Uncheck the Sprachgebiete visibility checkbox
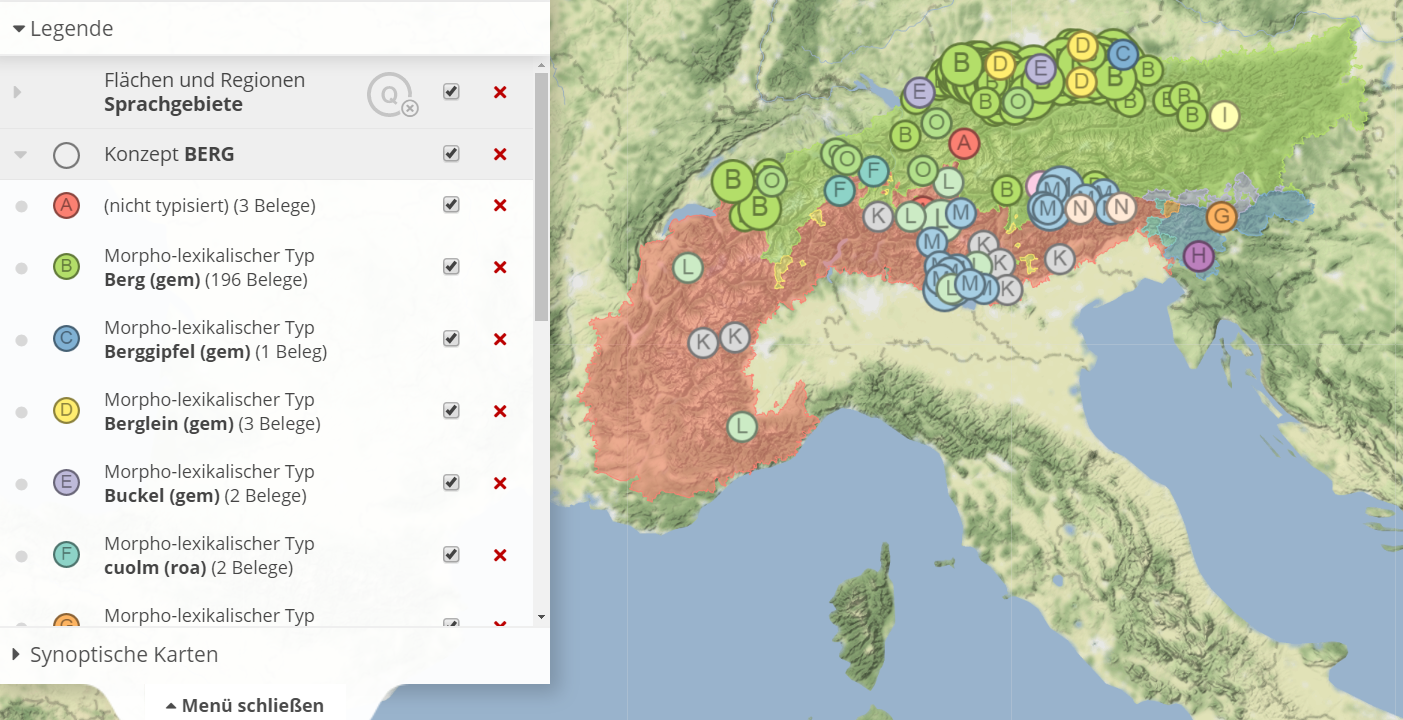The height and width of the screenshot is (720, 1403). click(x=451, y=92)
